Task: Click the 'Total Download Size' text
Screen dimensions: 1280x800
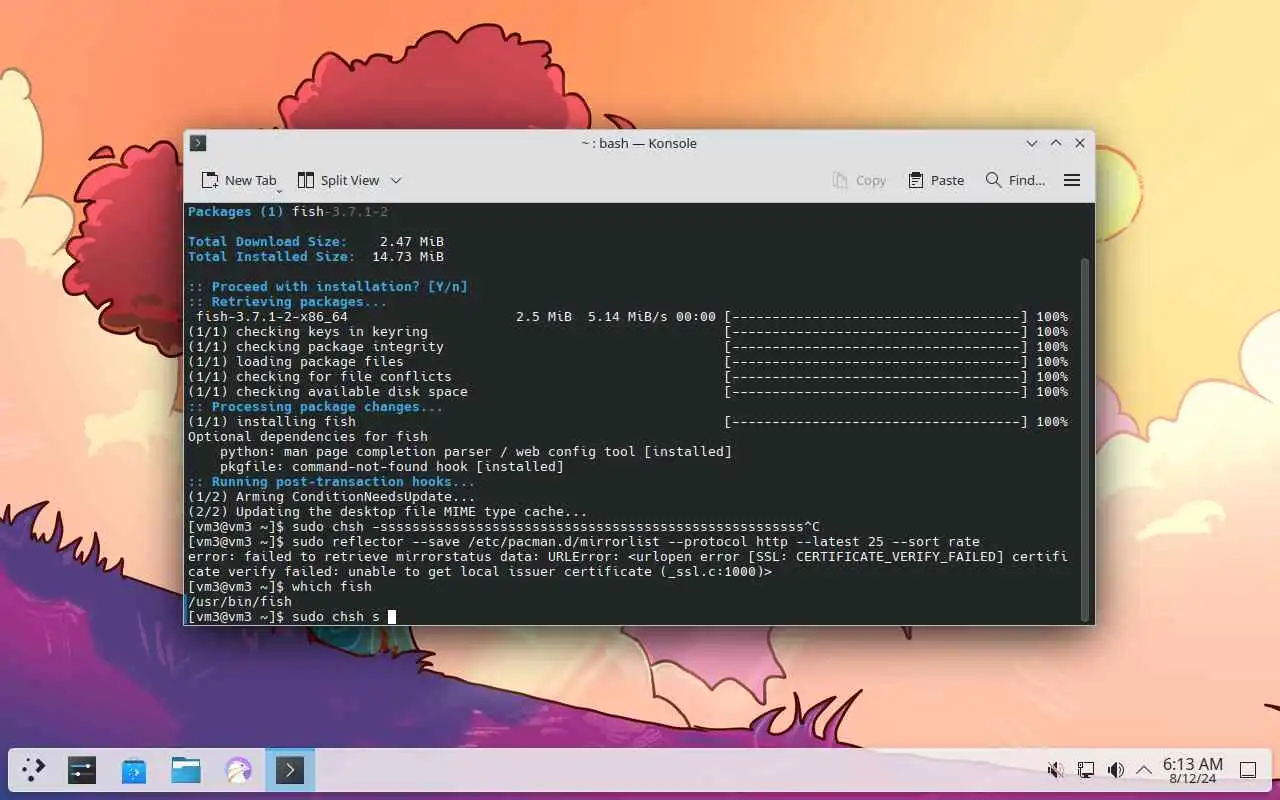Action: point(267,242)
